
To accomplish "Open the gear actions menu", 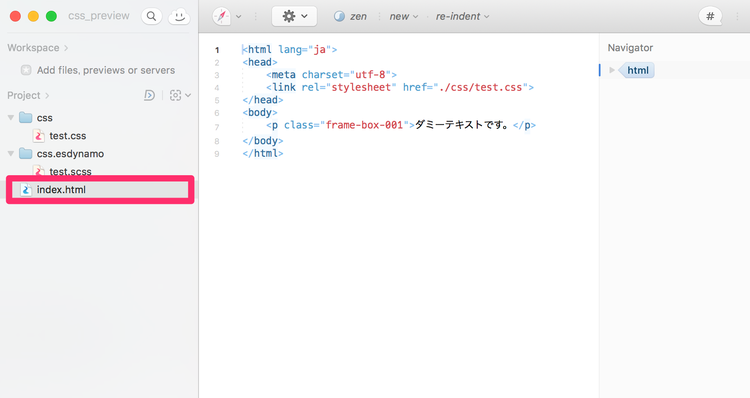I will coord(294,16).
